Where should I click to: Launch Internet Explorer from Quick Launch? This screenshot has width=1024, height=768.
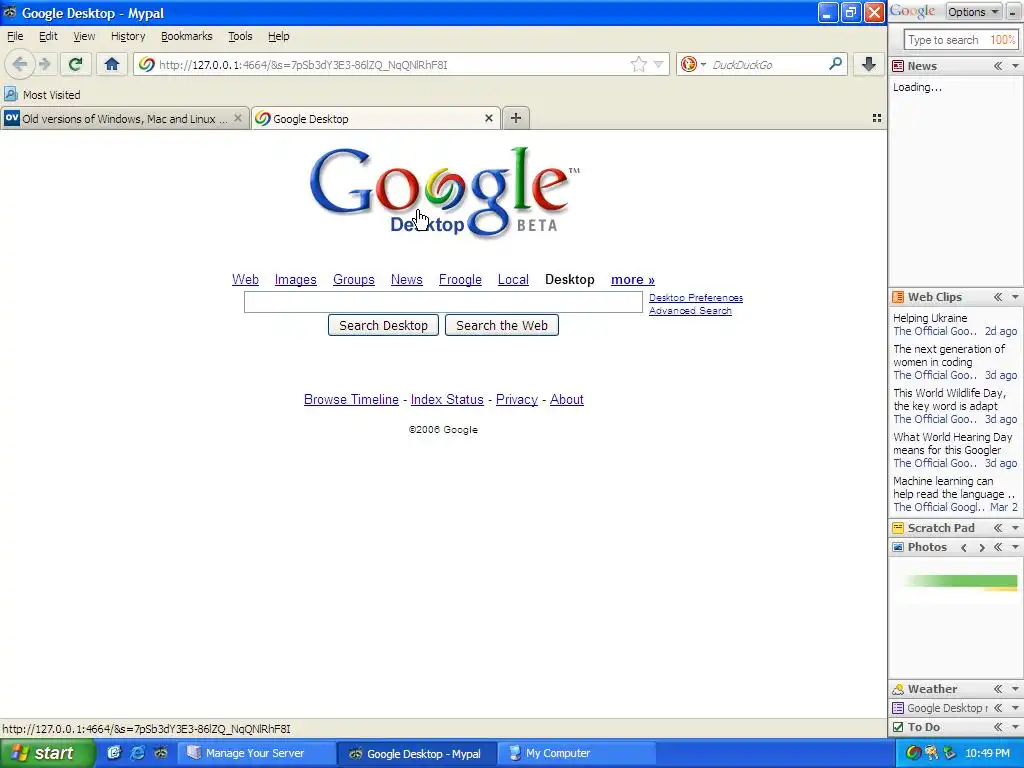138,753
